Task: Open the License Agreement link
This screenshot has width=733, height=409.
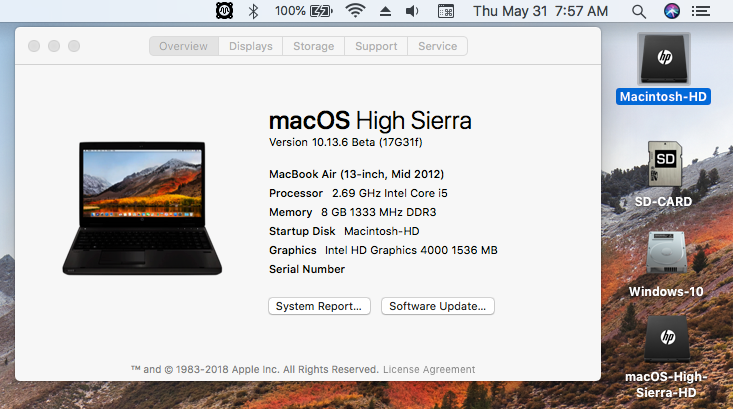Action: [x=429, y=369]
